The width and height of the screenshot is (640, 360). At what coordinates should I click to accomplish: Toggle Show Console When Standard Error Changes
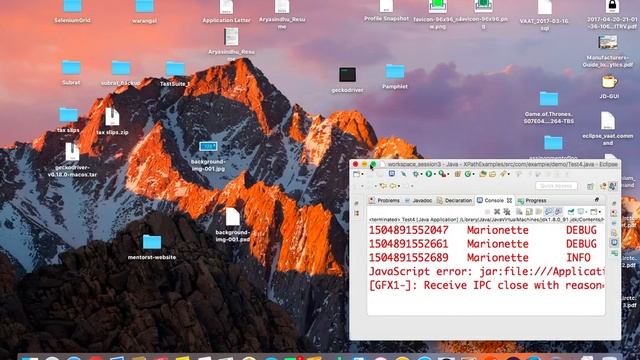tap(558, 212)
